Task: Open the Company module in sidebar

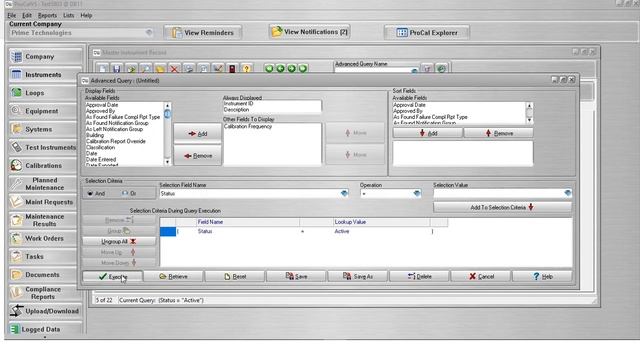Action: click(x=45, y=56)
